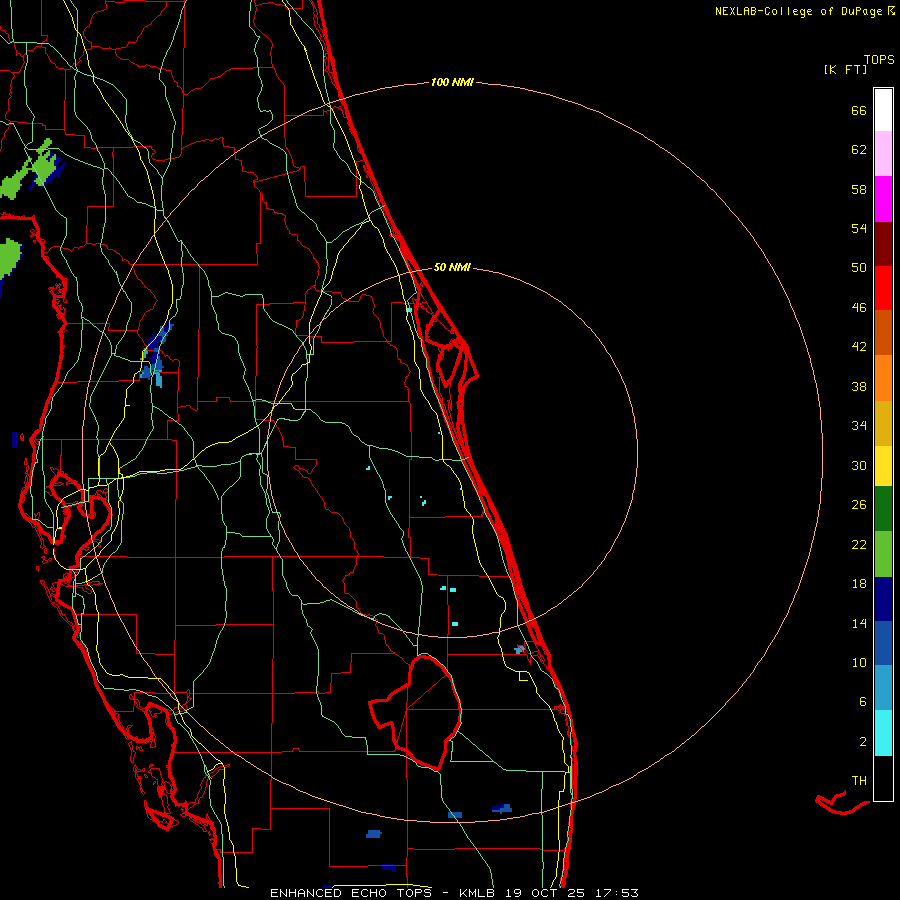Screen dimensions: 900x900
Task: Click the 'TOPS' legend heading
Action: pos(879,60)
